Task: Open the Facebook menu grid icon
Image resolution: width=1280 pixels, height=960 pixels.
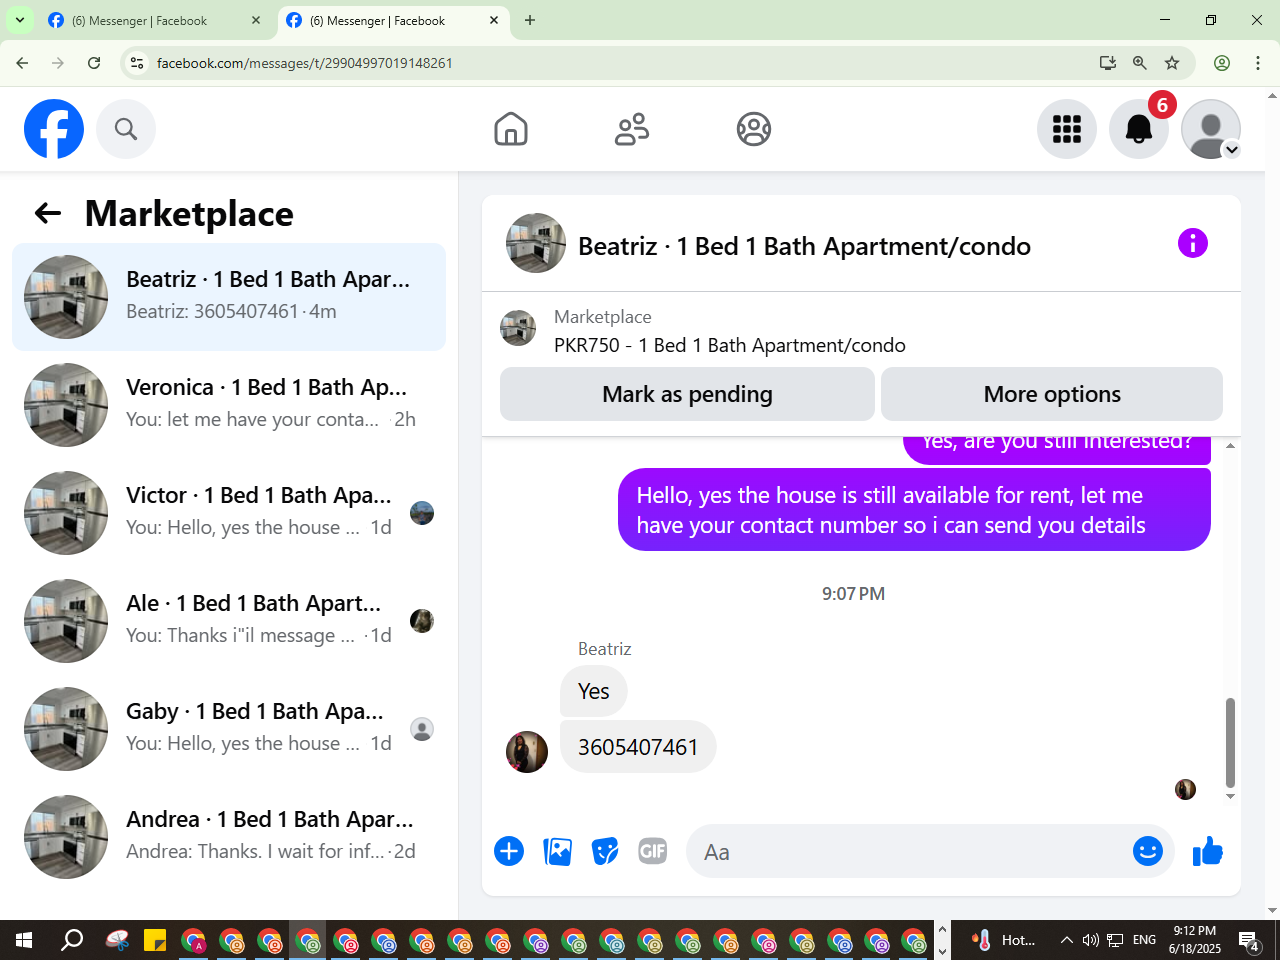Action: coord(1067,129)
